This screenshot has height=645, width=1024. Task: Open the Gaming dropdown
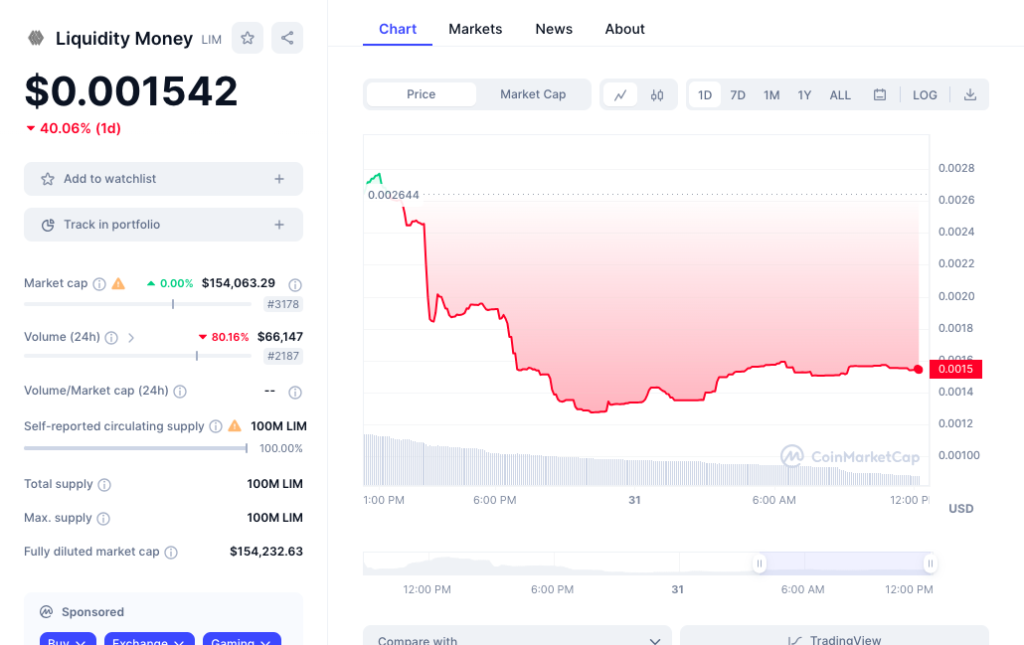pos(241,641)
